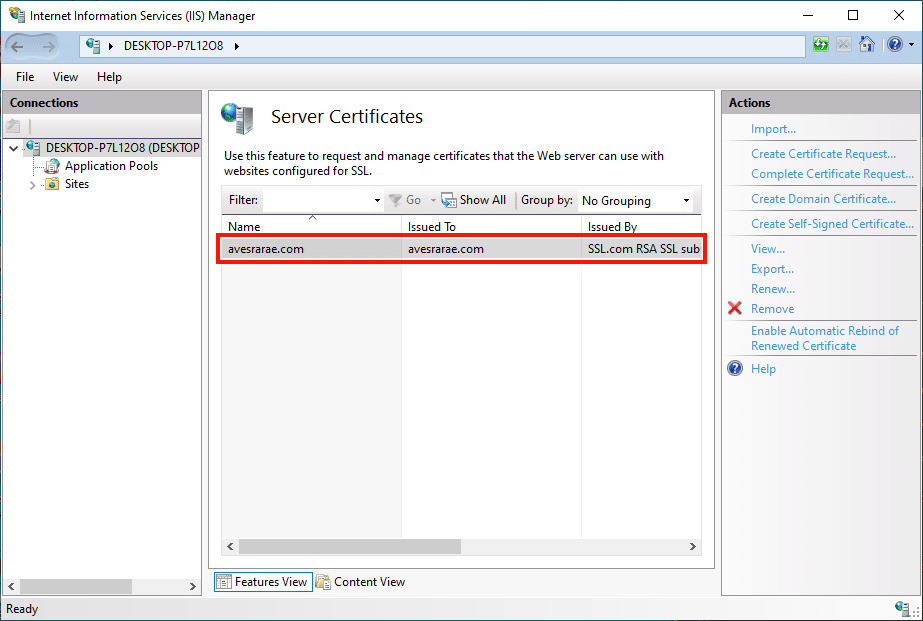The image size is (923, 621).
Task: Open the Filter combo box dropdown arrow
Action: coord(377,200)
